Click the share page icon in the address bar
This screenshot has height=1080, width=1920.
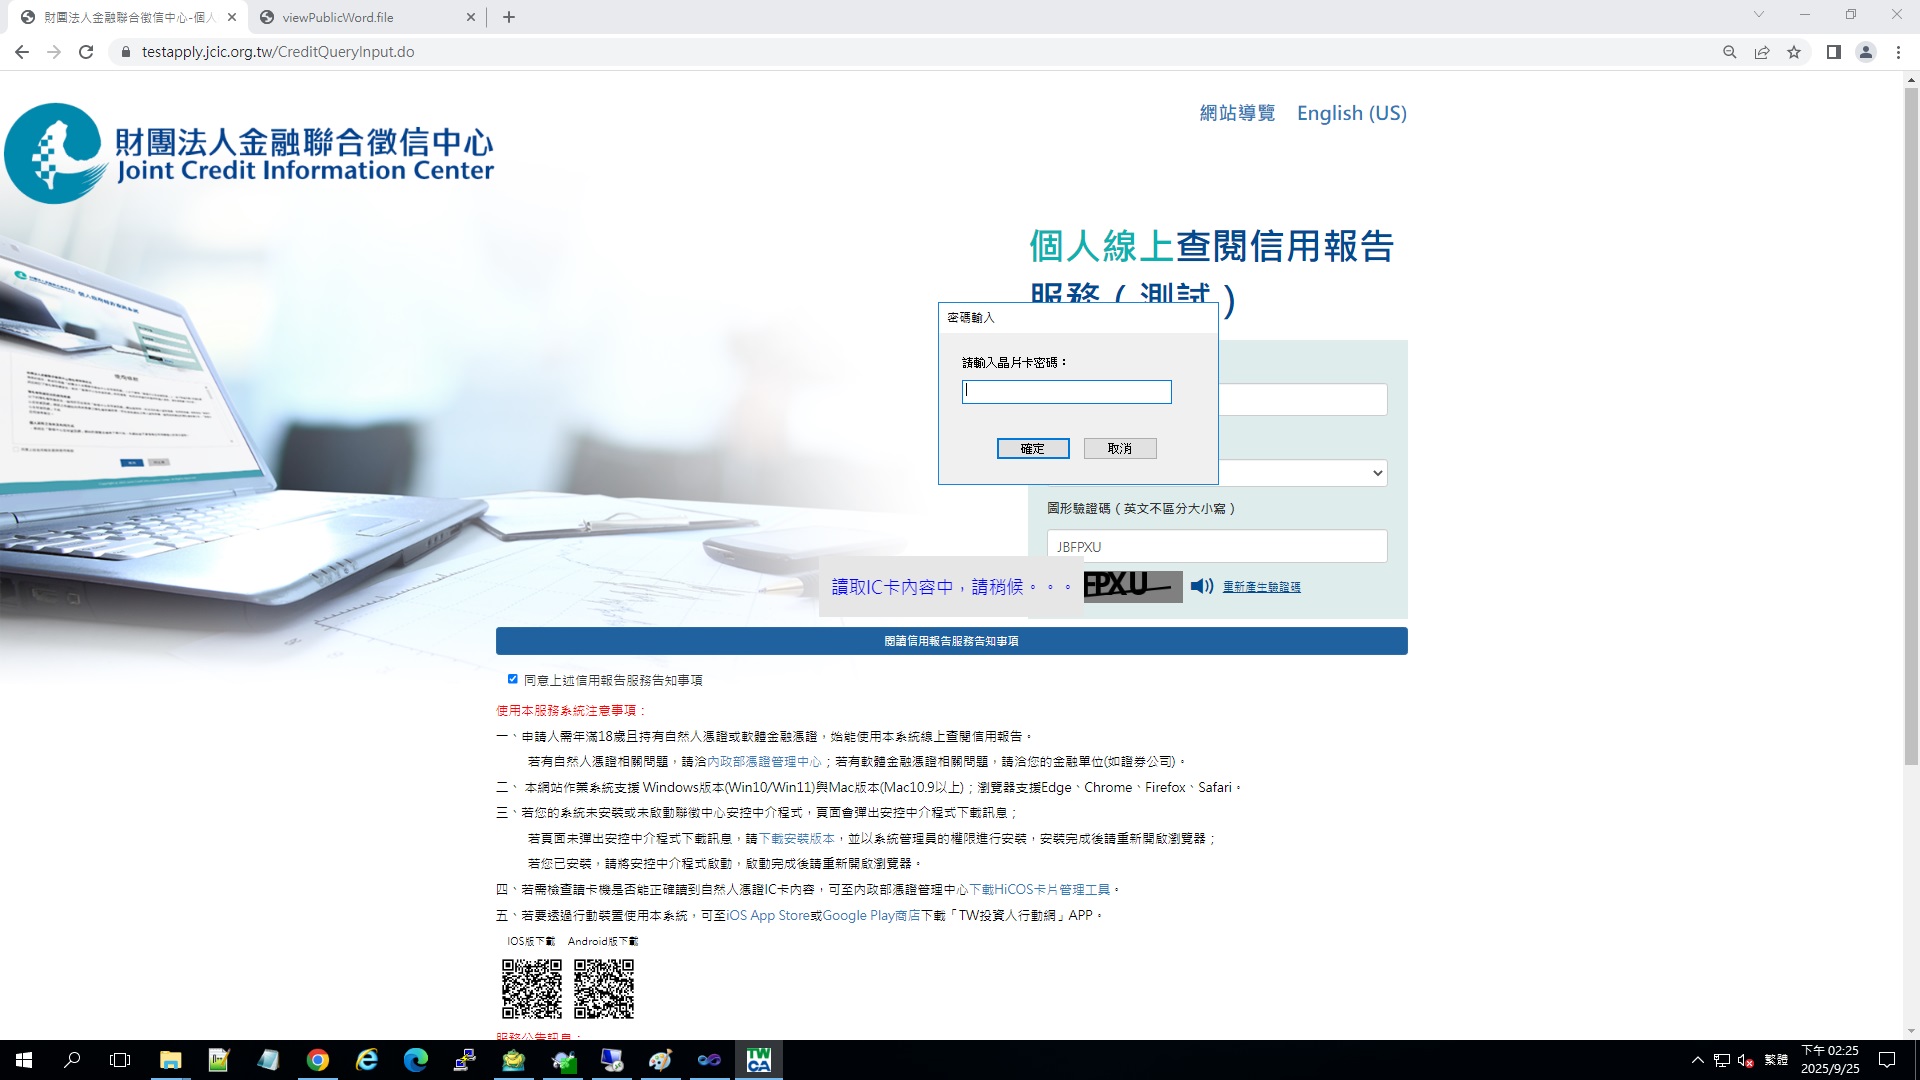1762,52
